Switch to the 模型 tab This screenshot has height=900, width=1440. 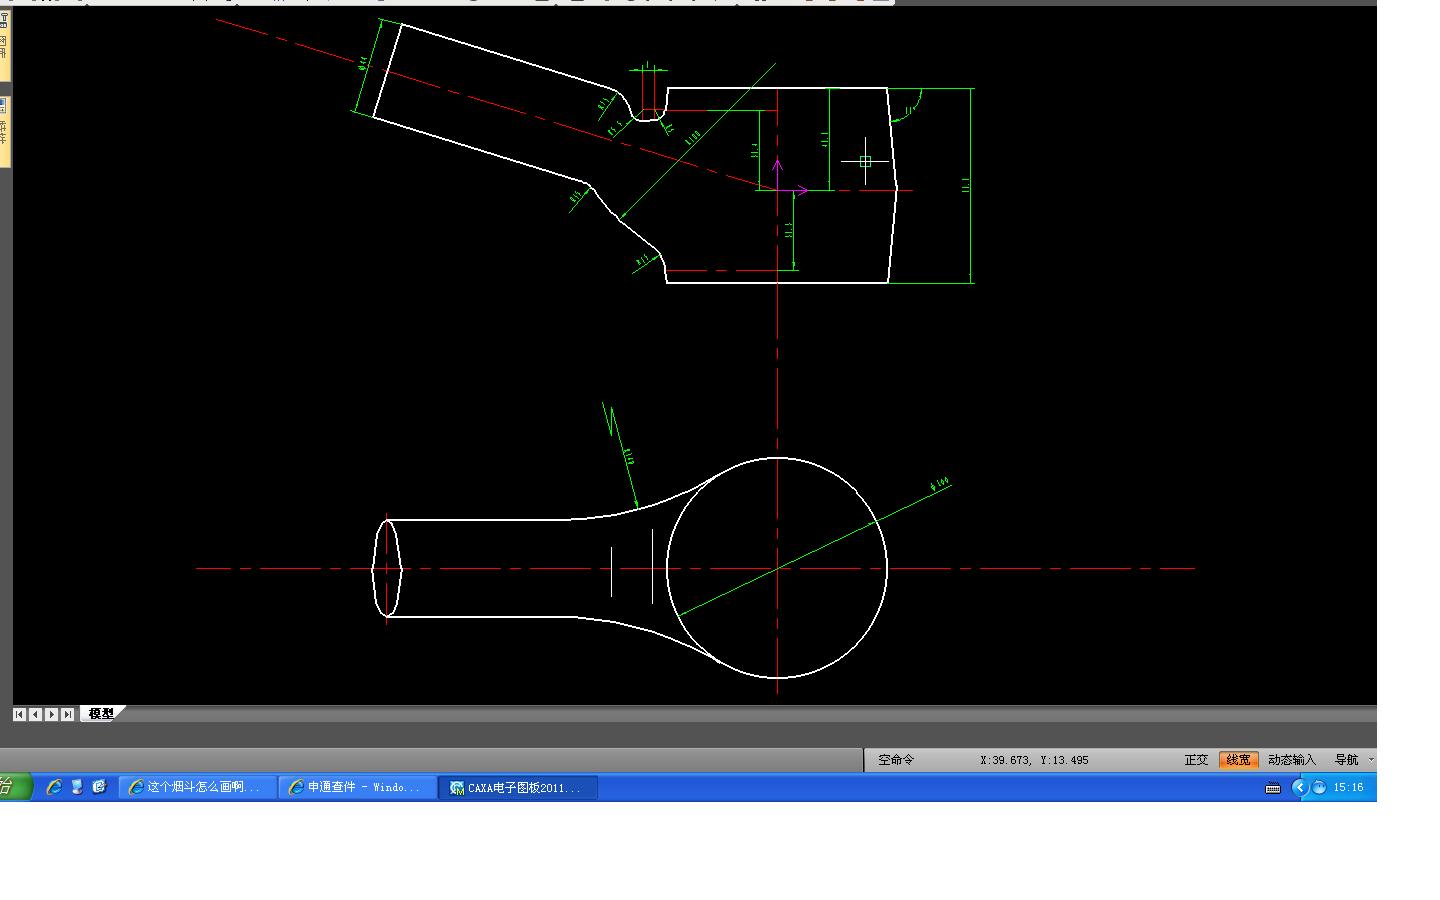(x=101, y=714)
